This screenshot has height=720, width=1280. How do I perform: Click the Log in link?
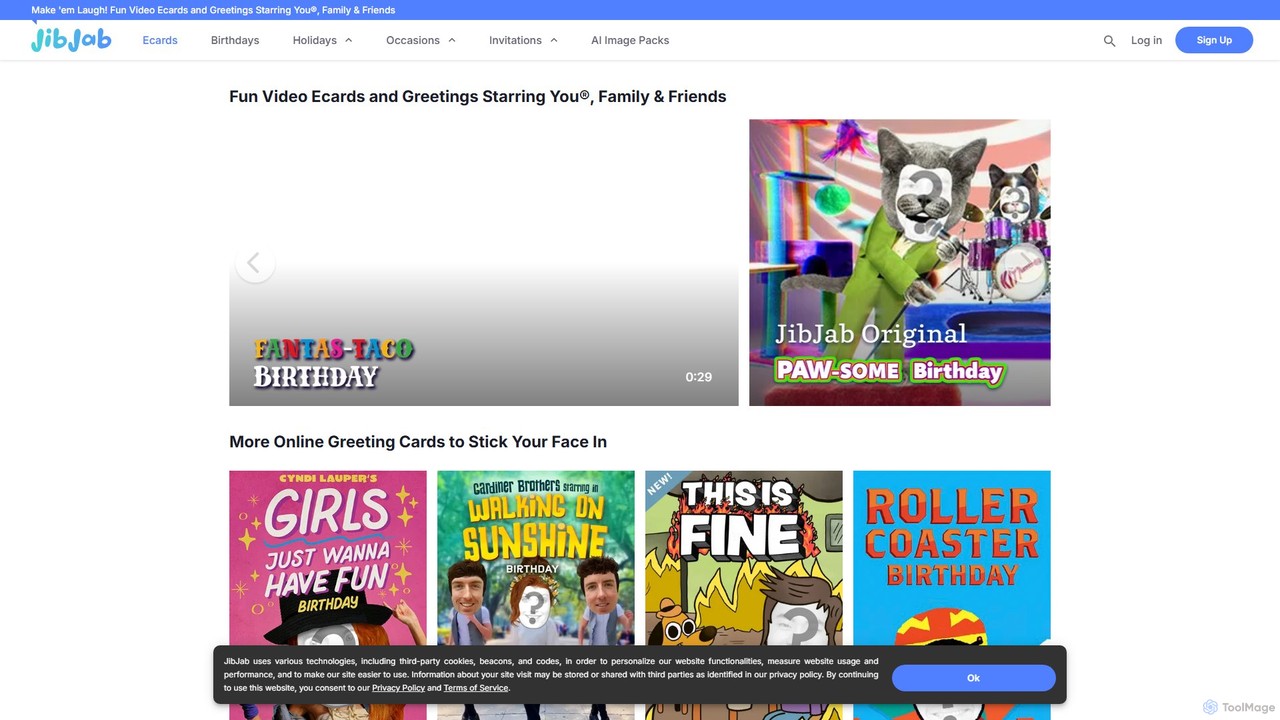(x=1146, y=40)
